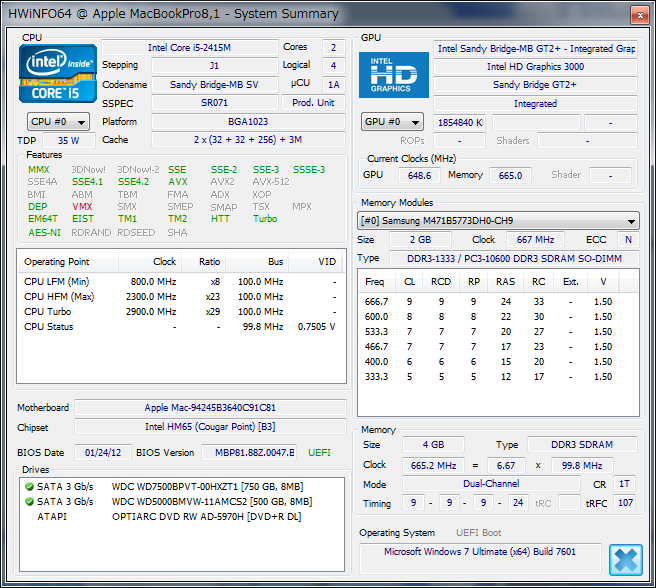Screen dimensions: 656x588
Task: Click the Prod. Unit field
Action: (313, 103)
